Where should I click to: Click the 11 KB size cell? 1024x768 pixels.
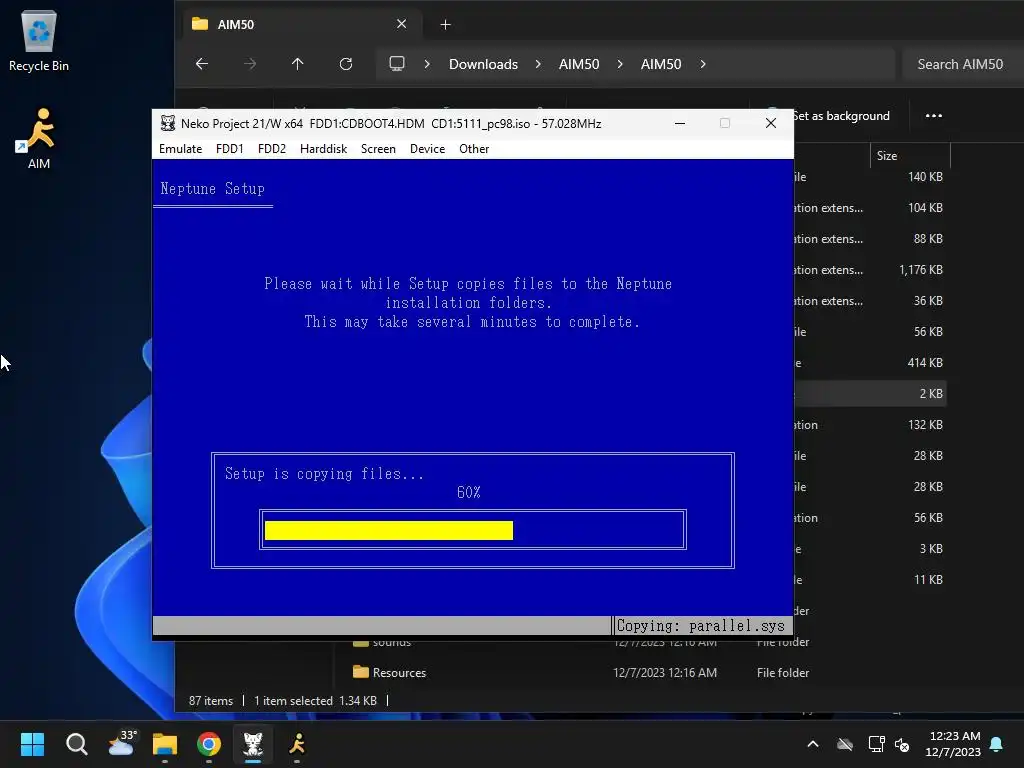click(928, 580)
